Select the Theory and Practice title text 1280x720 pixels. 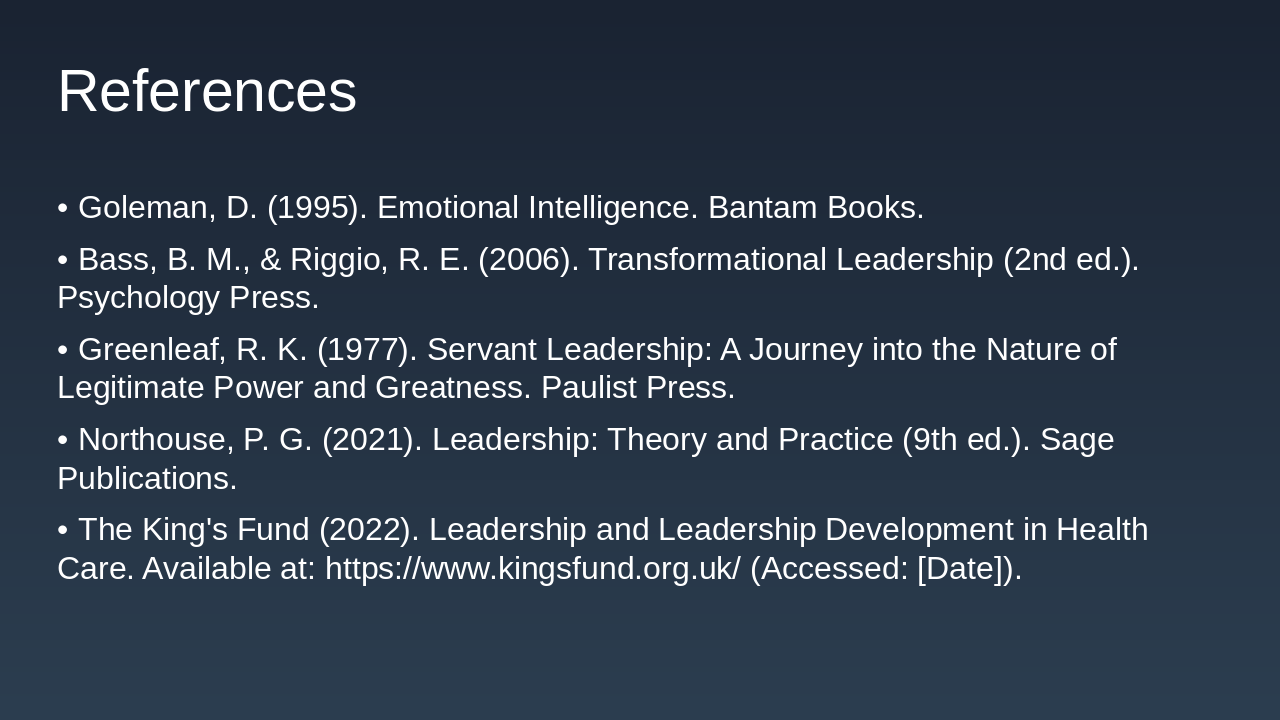click(750, 440)
